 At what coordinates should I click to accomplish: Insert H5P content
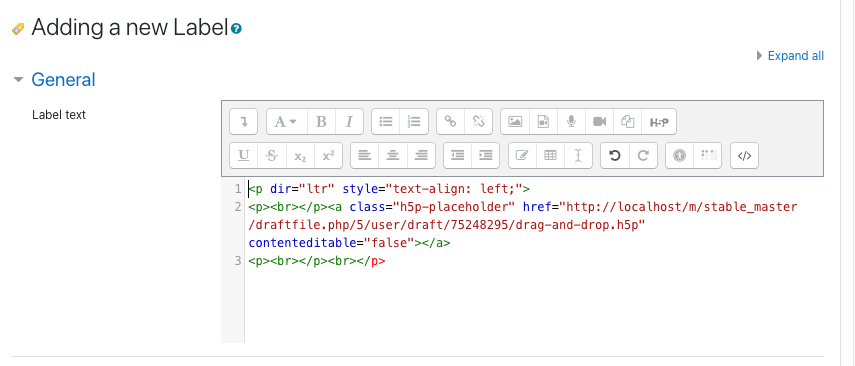[x=659, y=121]
